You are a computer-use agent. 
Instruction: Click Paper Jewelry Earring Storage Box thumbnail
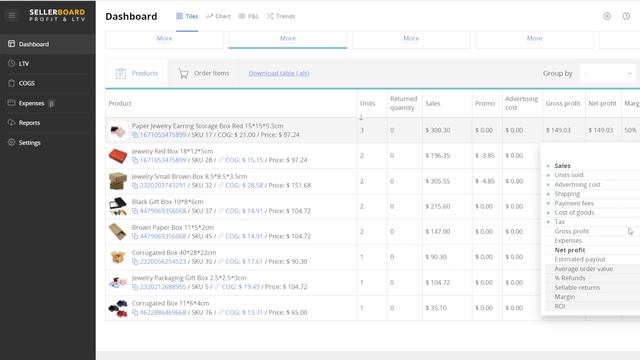tap(118, 131)
